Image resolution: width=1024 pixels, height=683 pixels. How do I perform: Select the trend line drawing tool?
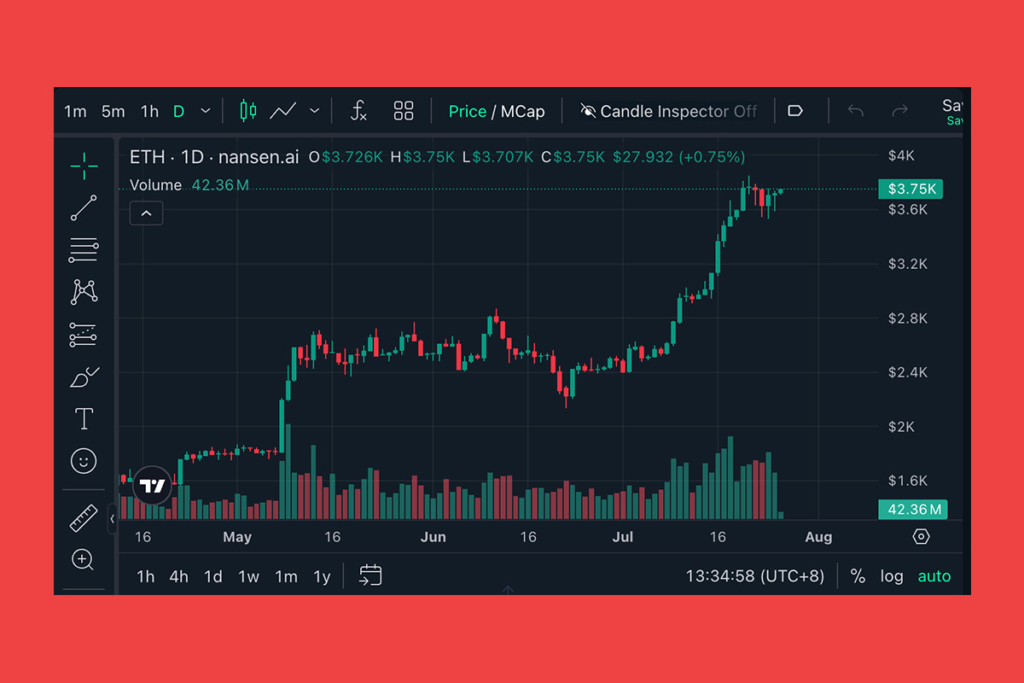click(84, 208)
